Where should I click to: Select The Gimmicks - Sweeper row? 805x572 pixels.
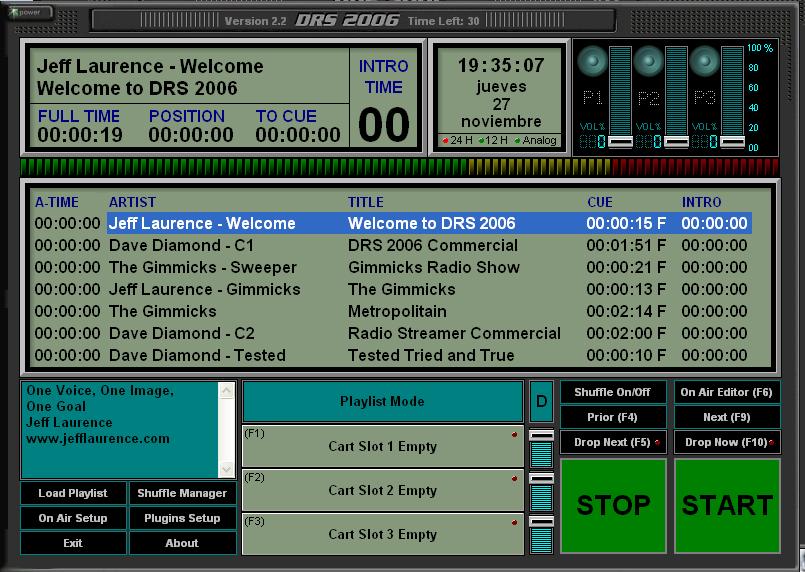pyautogui.click(x=393, y=268)
